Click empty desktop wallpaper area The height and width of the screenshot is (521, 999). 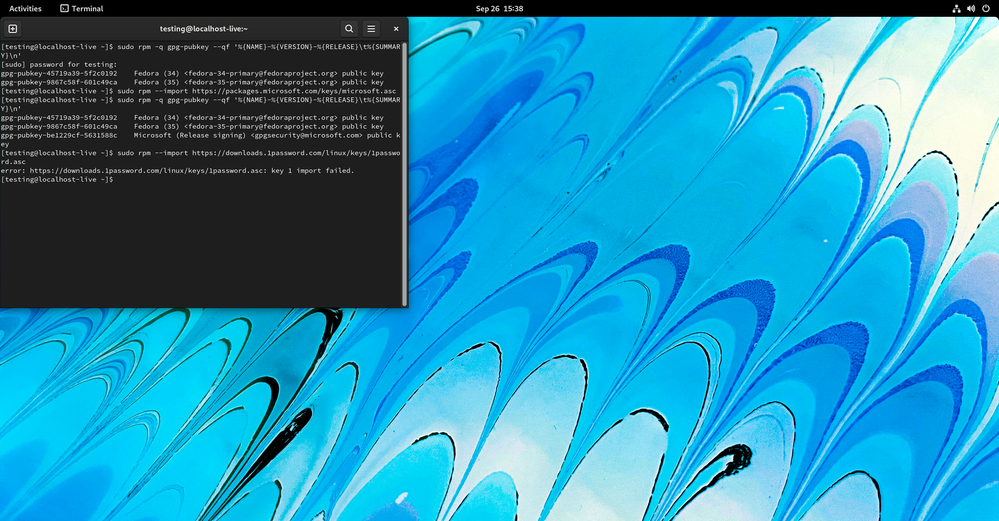[700, 300]
